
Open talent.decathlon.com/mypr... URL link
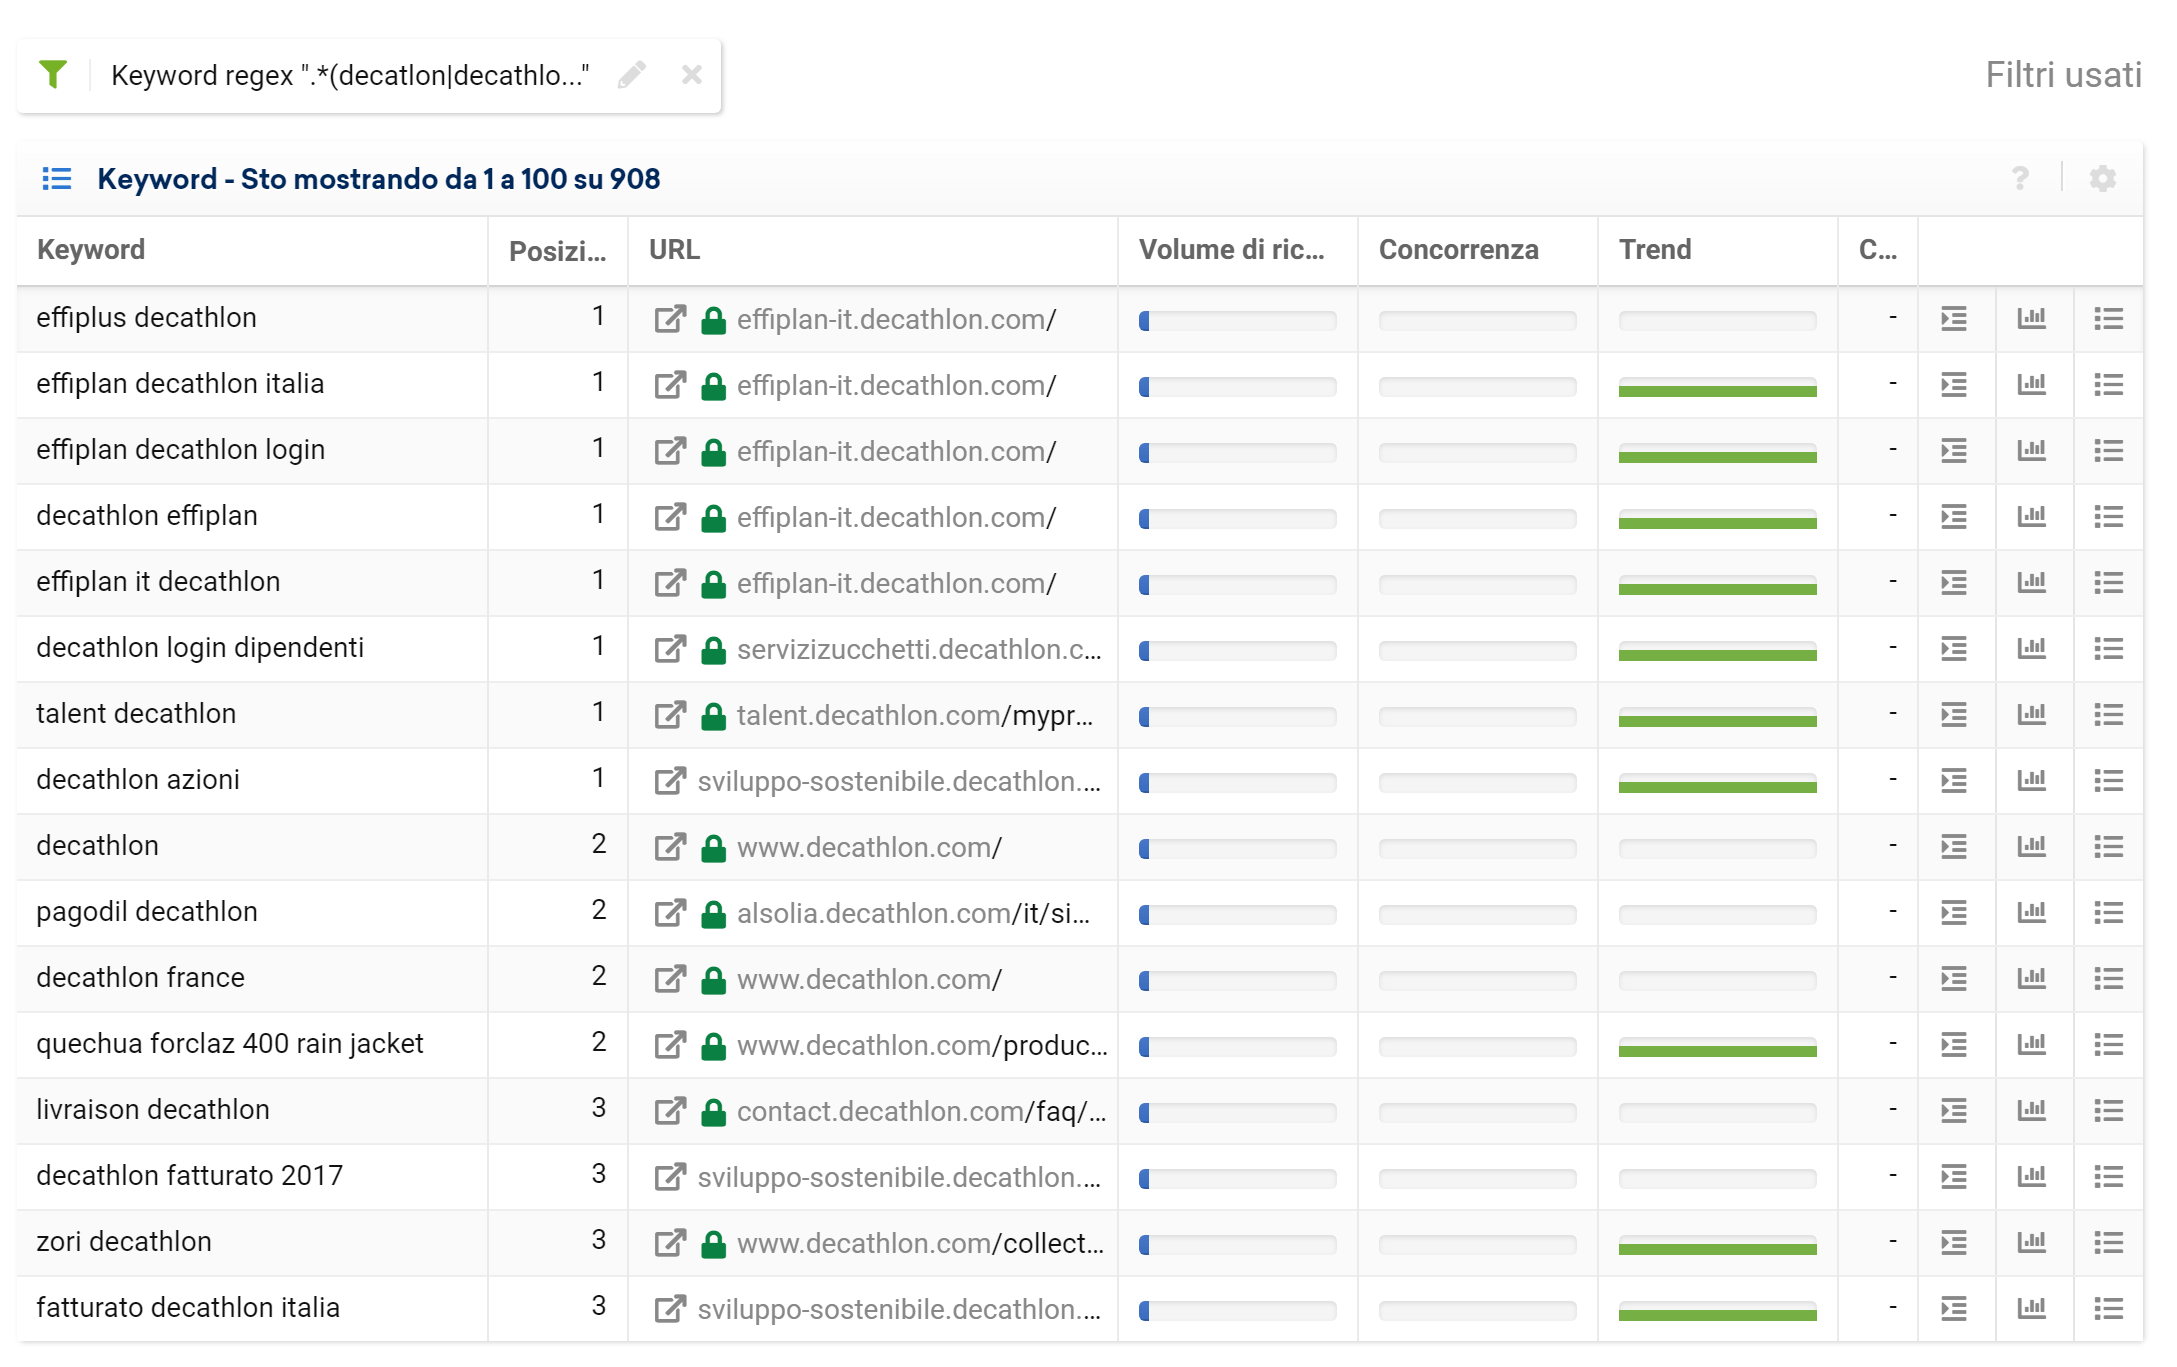click(915, 716)
